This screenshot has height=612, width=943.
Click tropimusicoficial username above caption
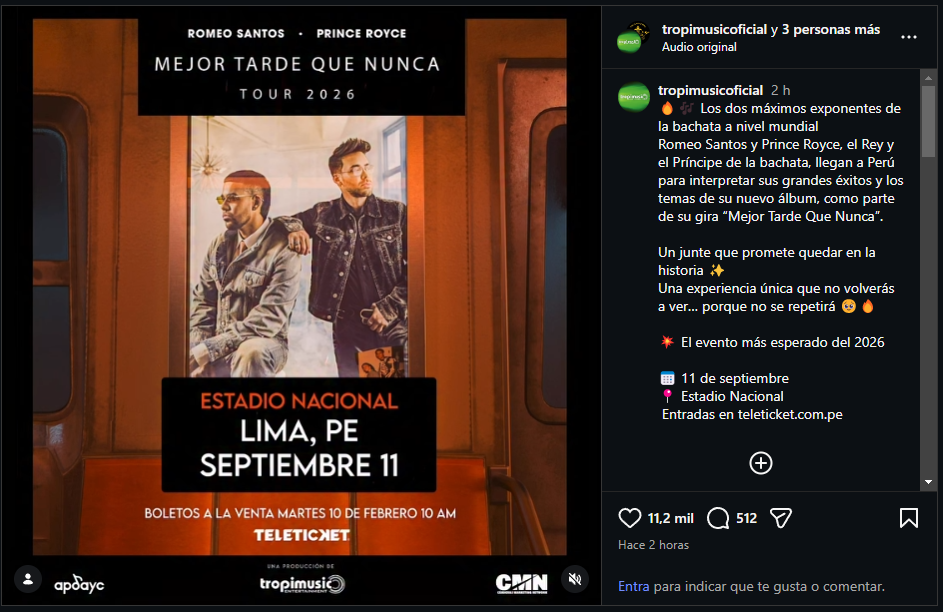coord(710,90)
